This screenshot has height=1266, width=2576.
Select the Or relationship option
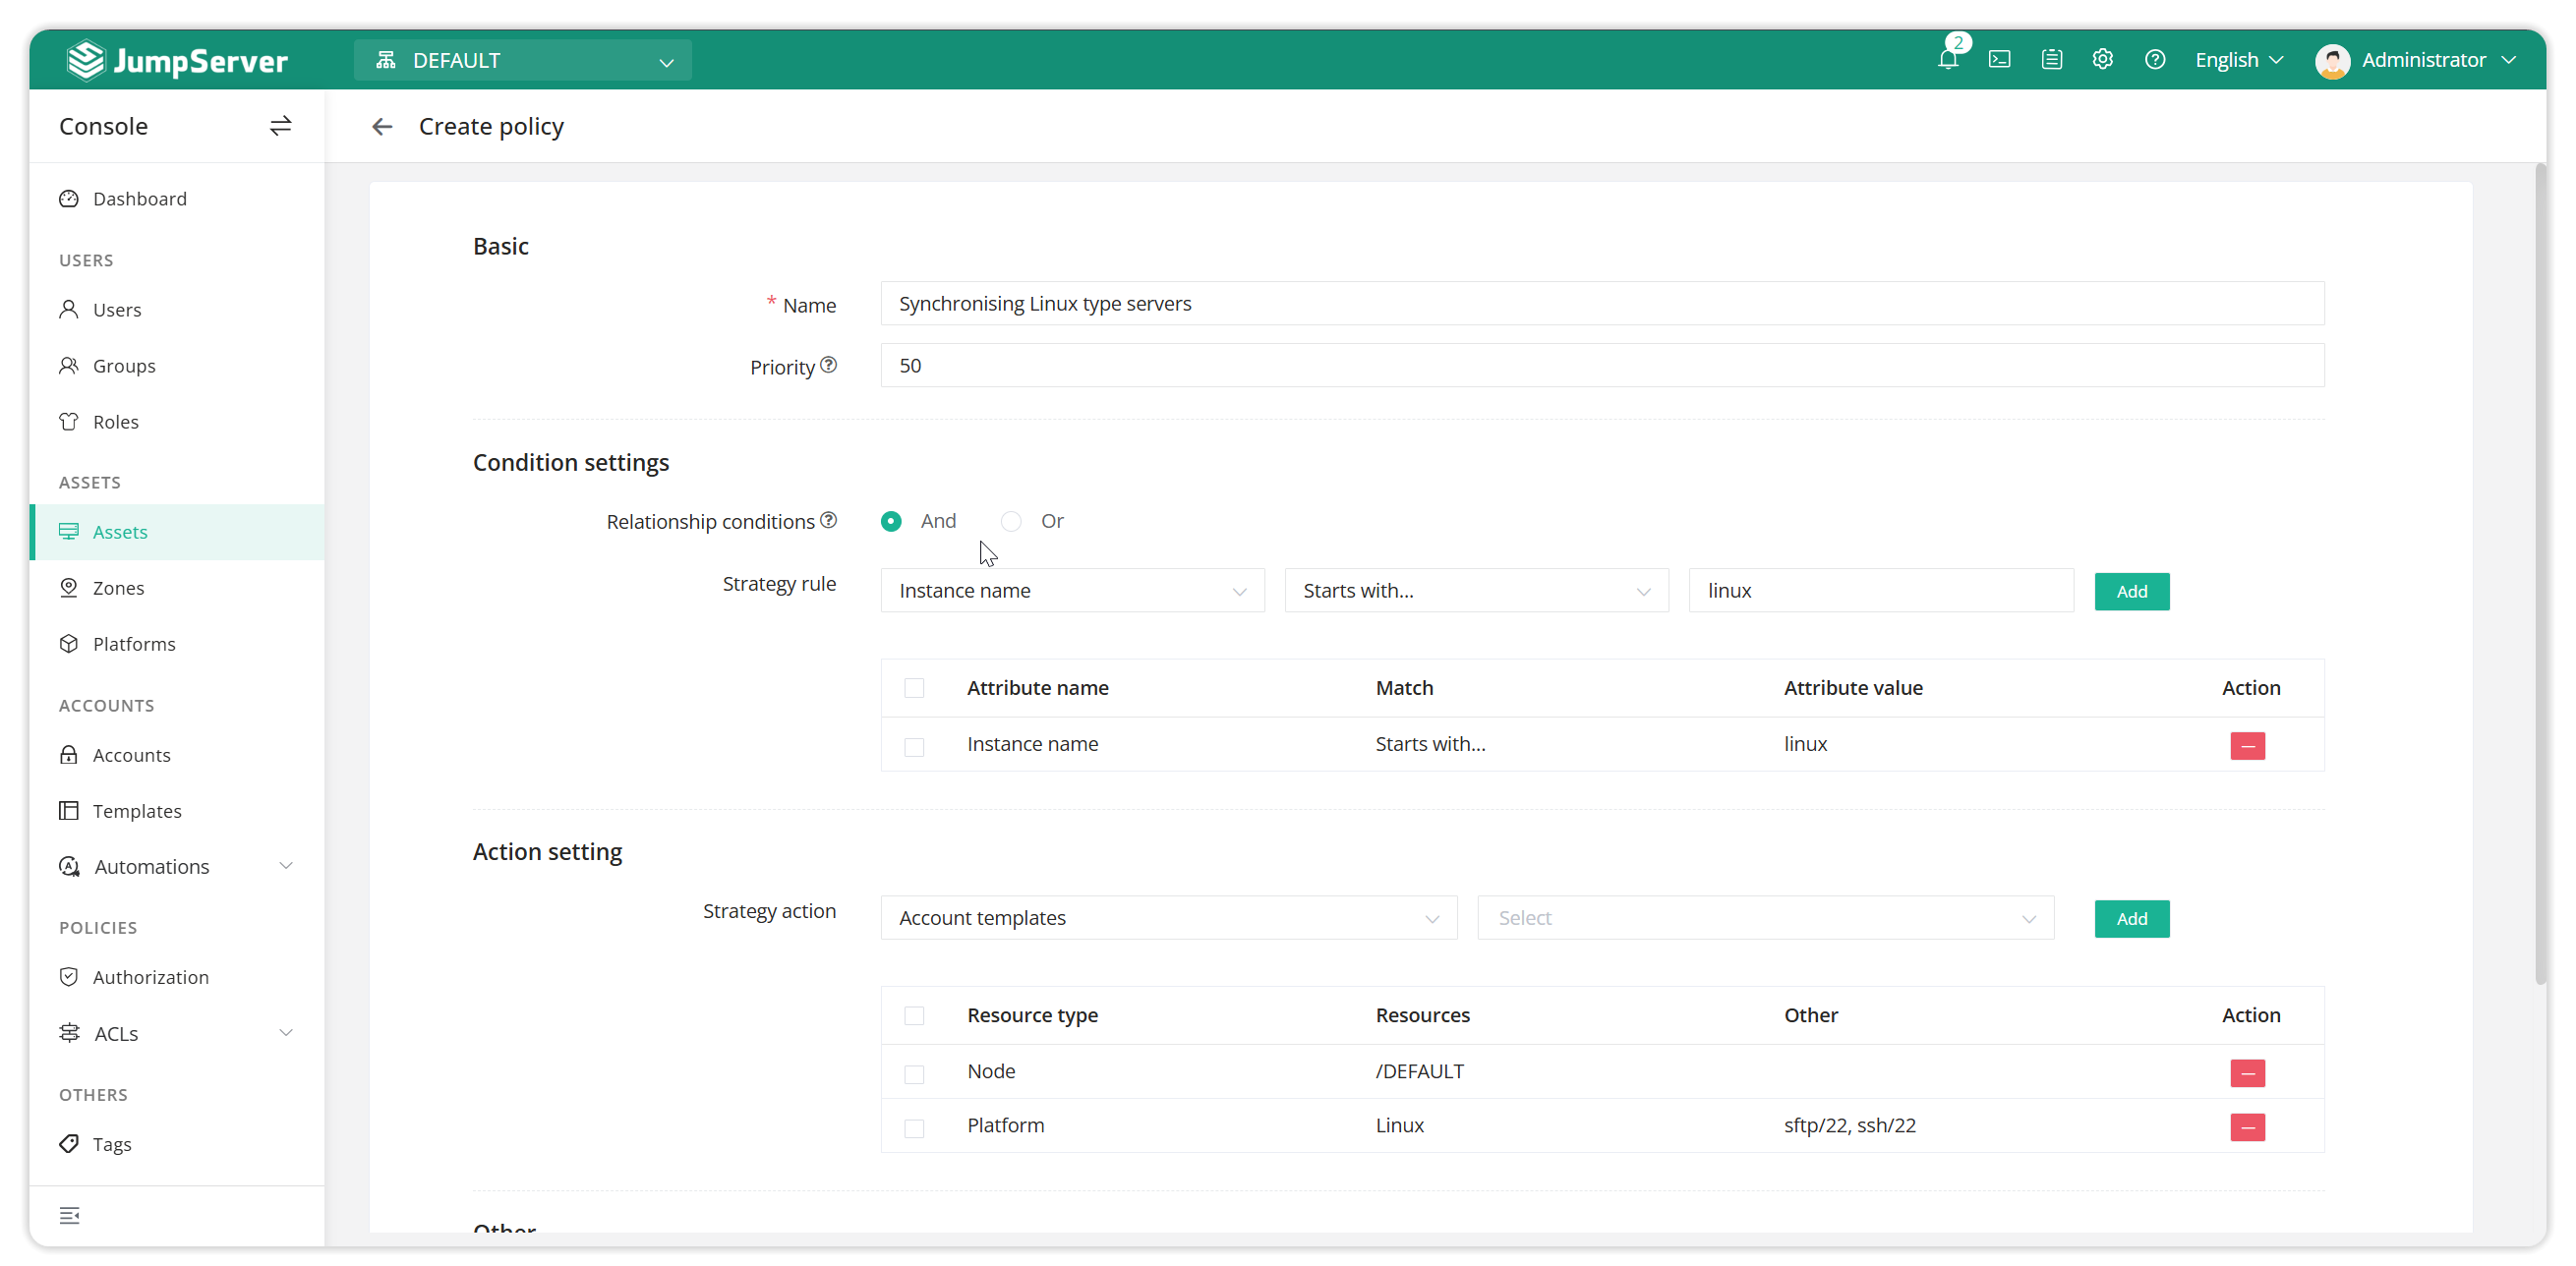point(1011,521)
